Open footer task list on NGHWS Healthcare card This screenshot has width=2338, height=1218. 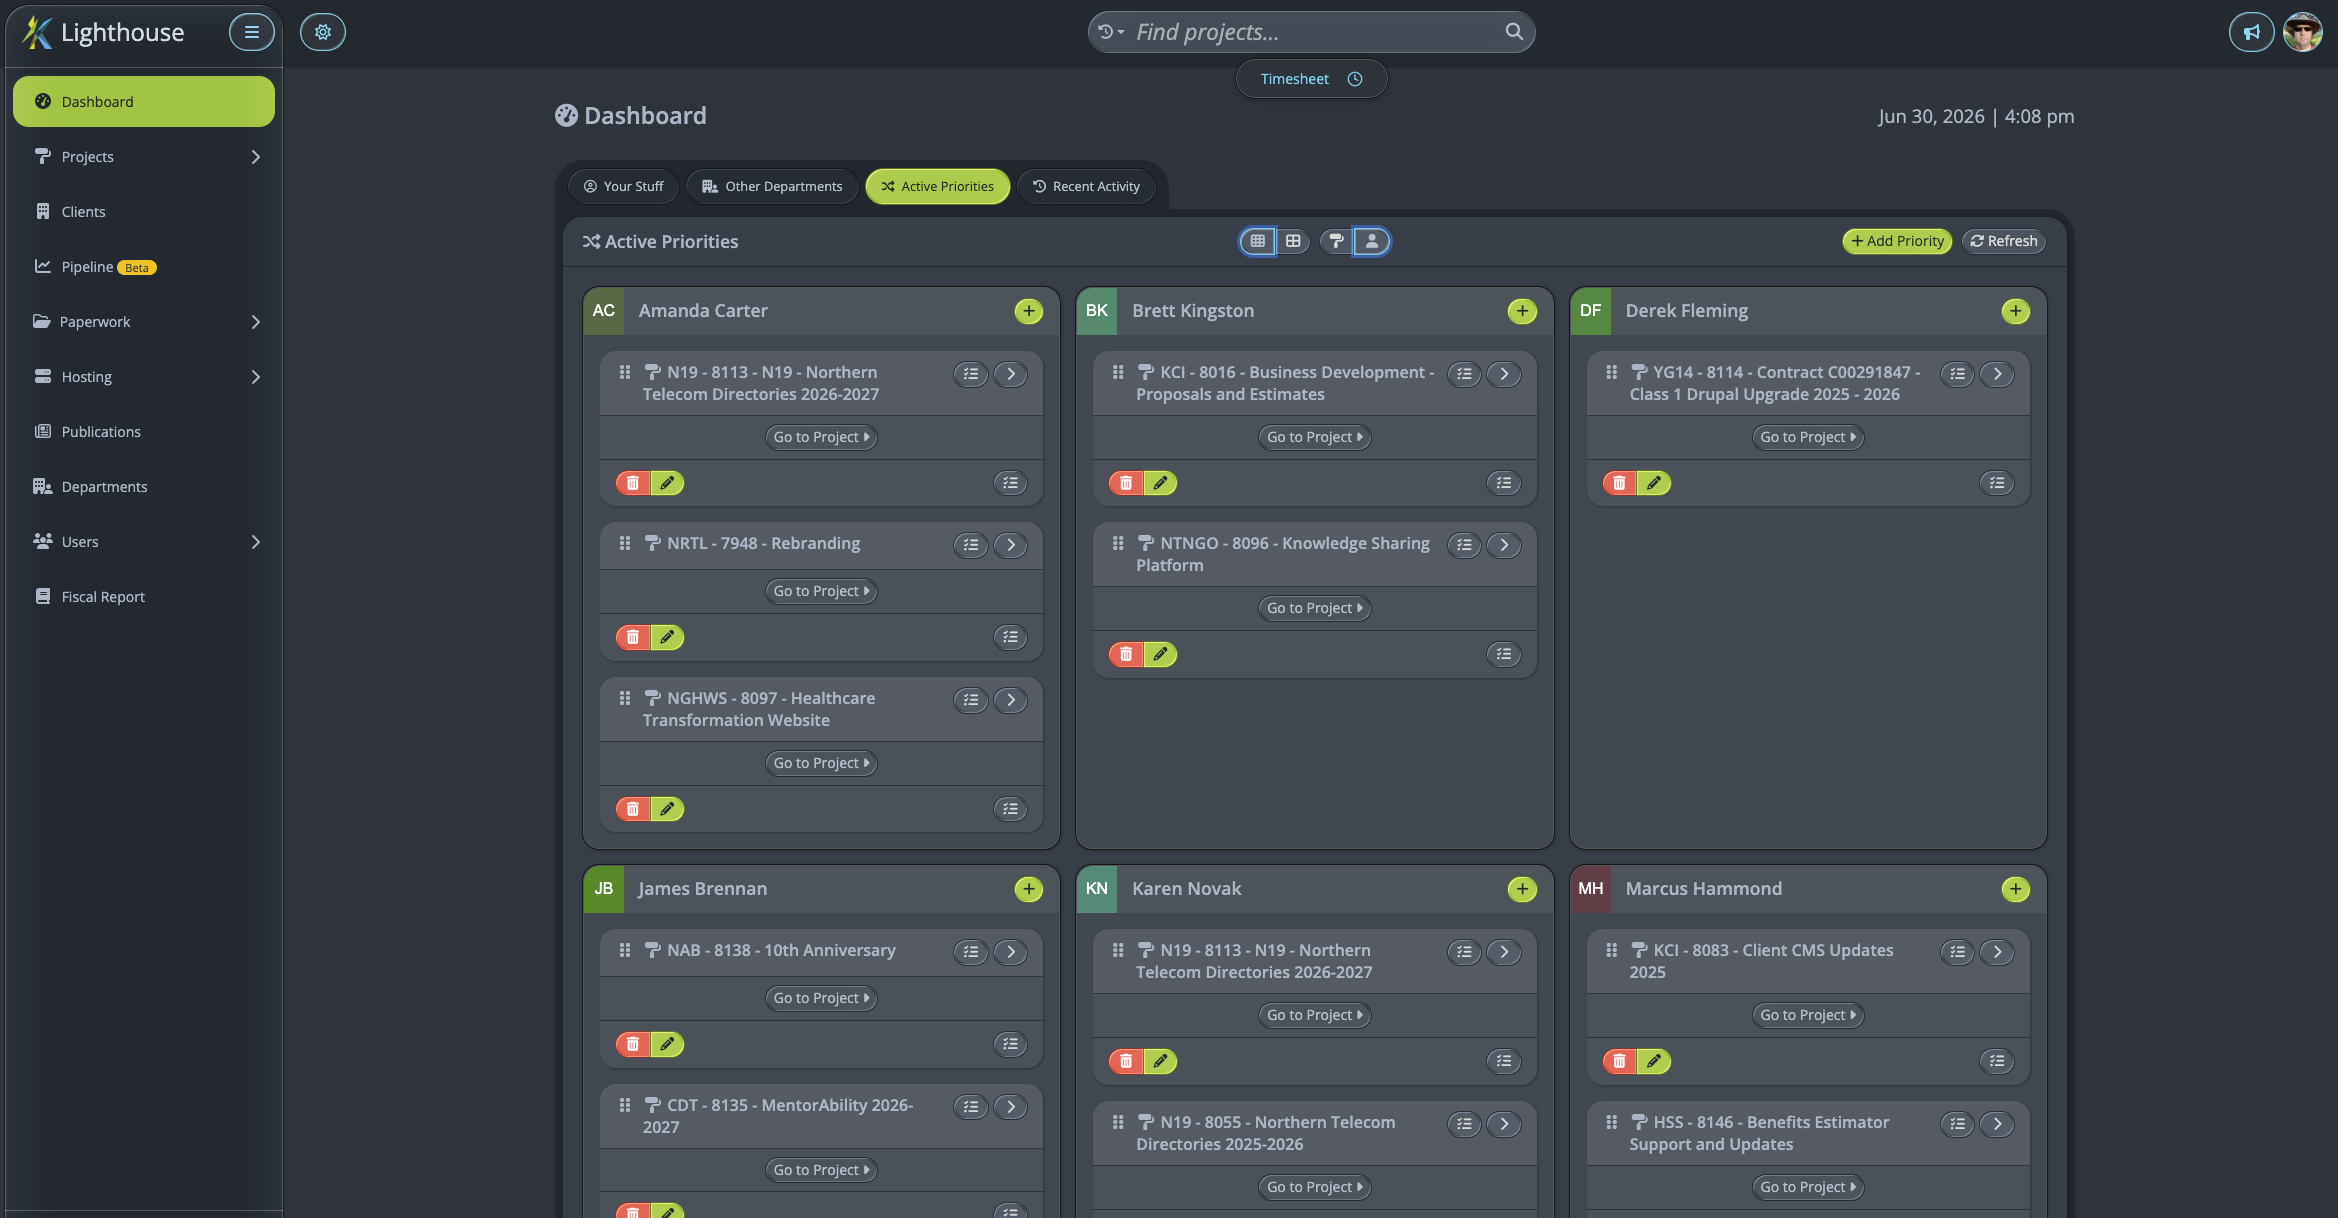(x=1010, y=809)
